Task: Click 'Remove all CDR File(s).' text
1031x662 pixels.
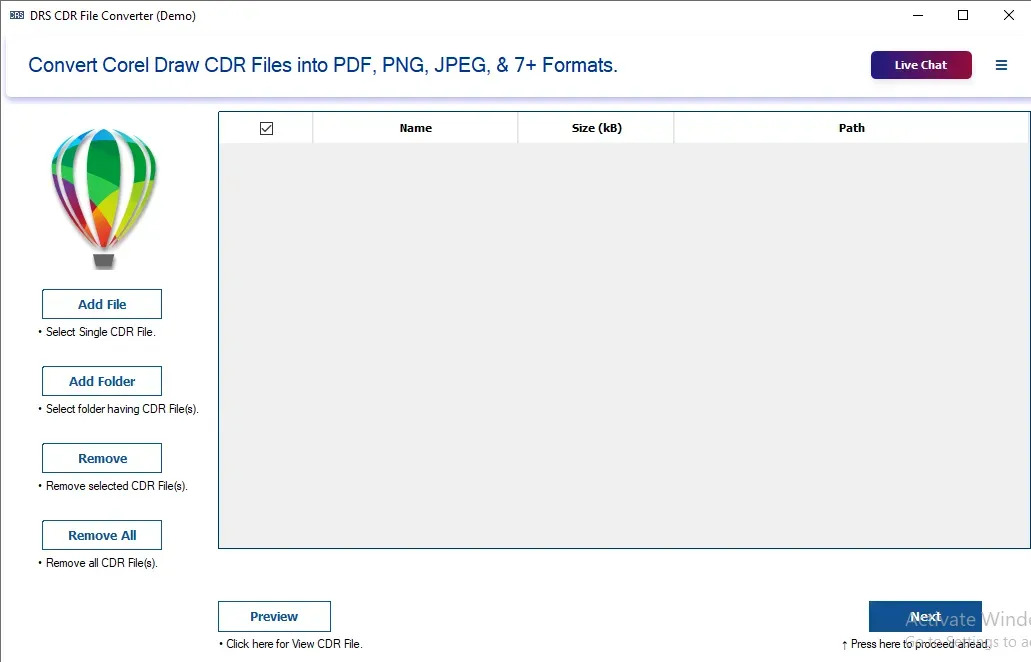Action: click(102, 563)
